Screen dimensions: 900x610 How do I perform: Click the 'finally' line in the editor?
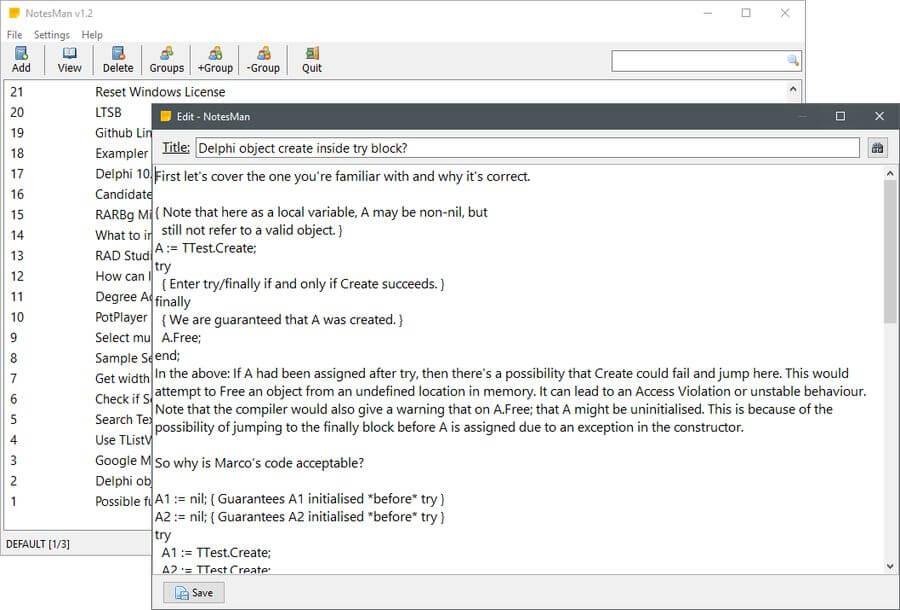pyautogui.click(x=173, y=302)
